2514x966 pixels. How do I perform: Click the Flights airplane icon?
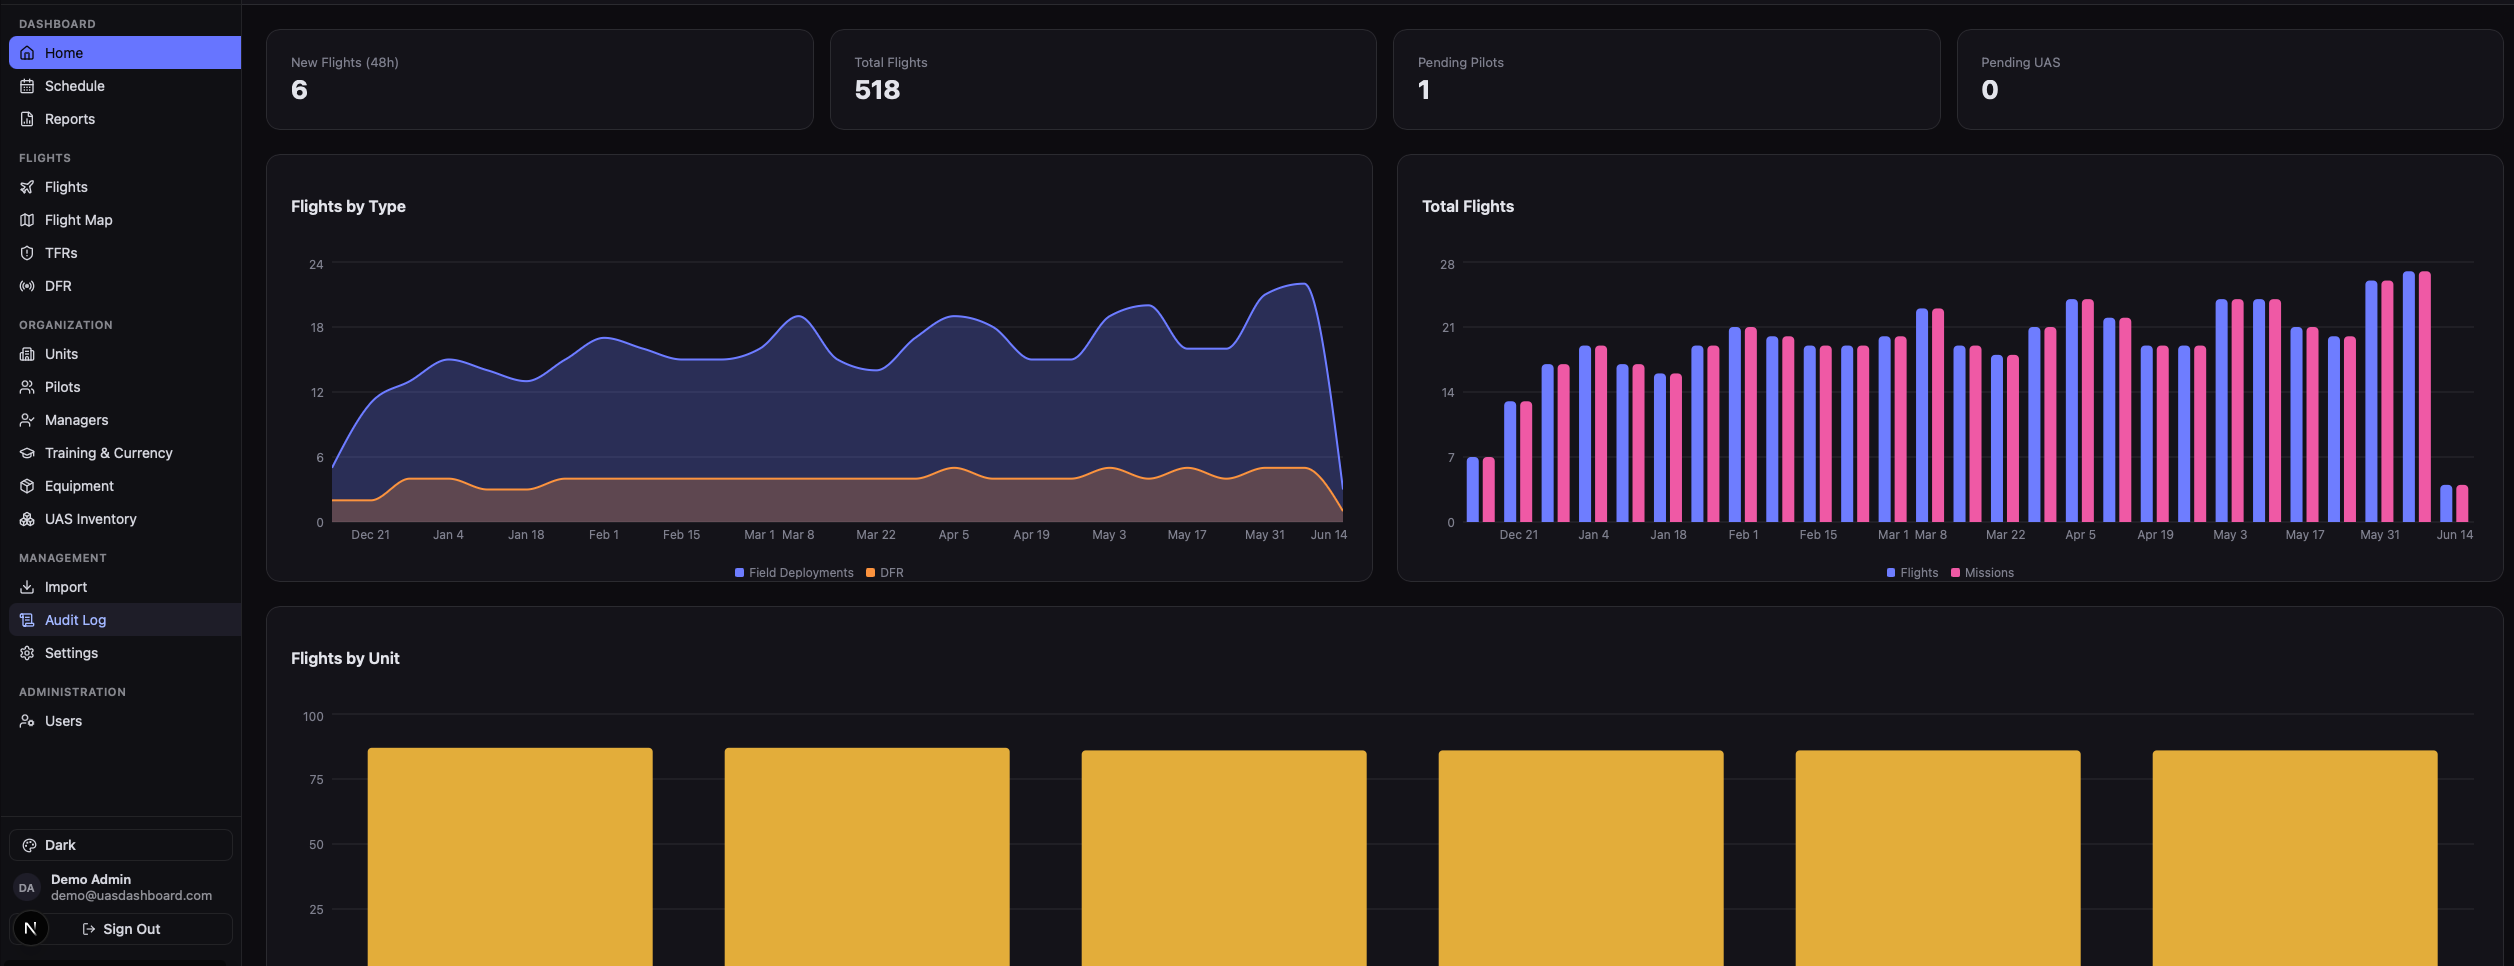[x=27, y=187]
